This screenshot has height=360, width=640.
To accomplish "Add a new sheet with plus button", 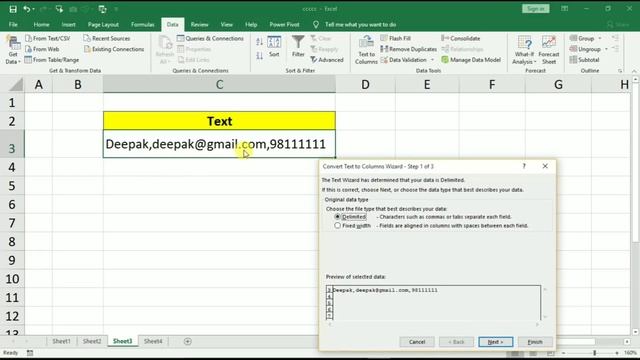I will tap(187, 341).
